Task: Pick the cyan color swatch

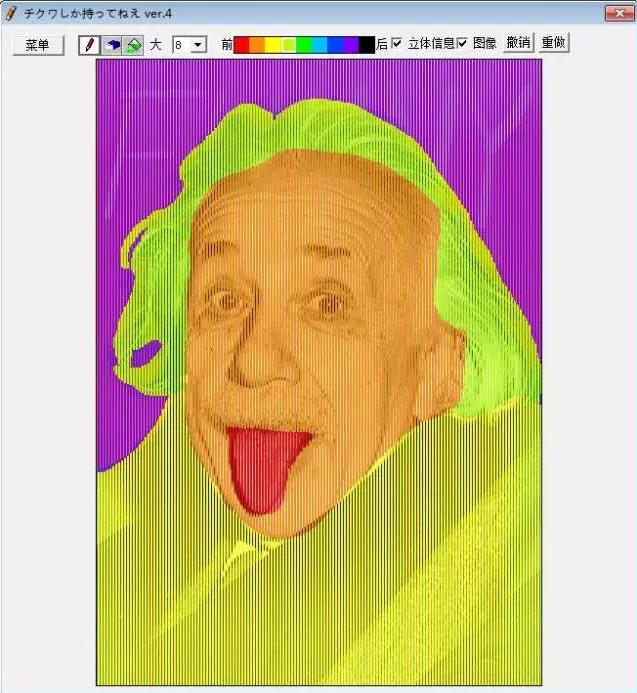Action: (320, 44)
